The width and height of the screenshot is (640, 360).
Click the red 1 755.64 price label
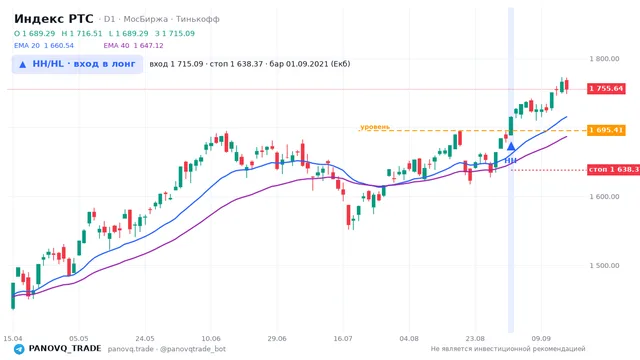coord(606,89)
